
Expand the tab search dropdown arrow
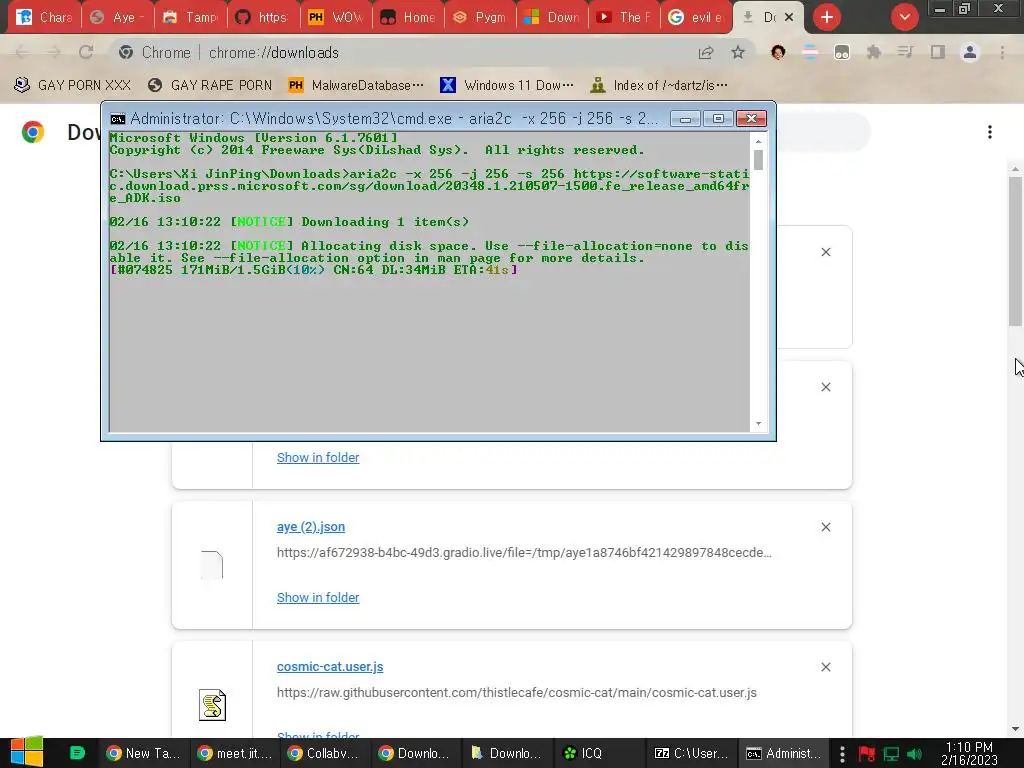click(904, 17)
